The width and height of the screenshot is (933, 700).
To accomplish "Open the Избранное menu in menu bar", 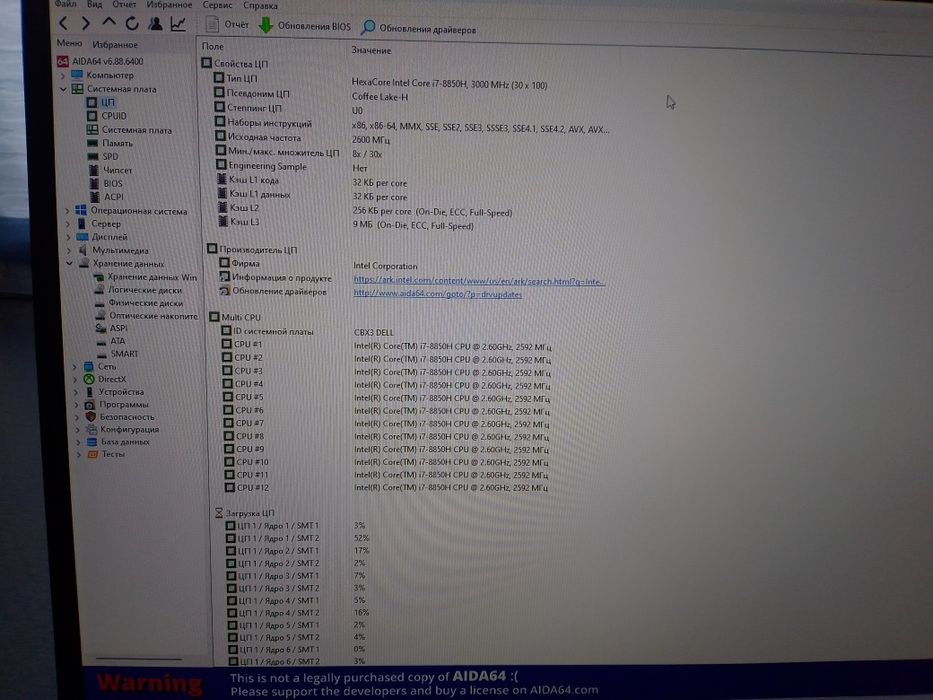I will pos(170,4).
